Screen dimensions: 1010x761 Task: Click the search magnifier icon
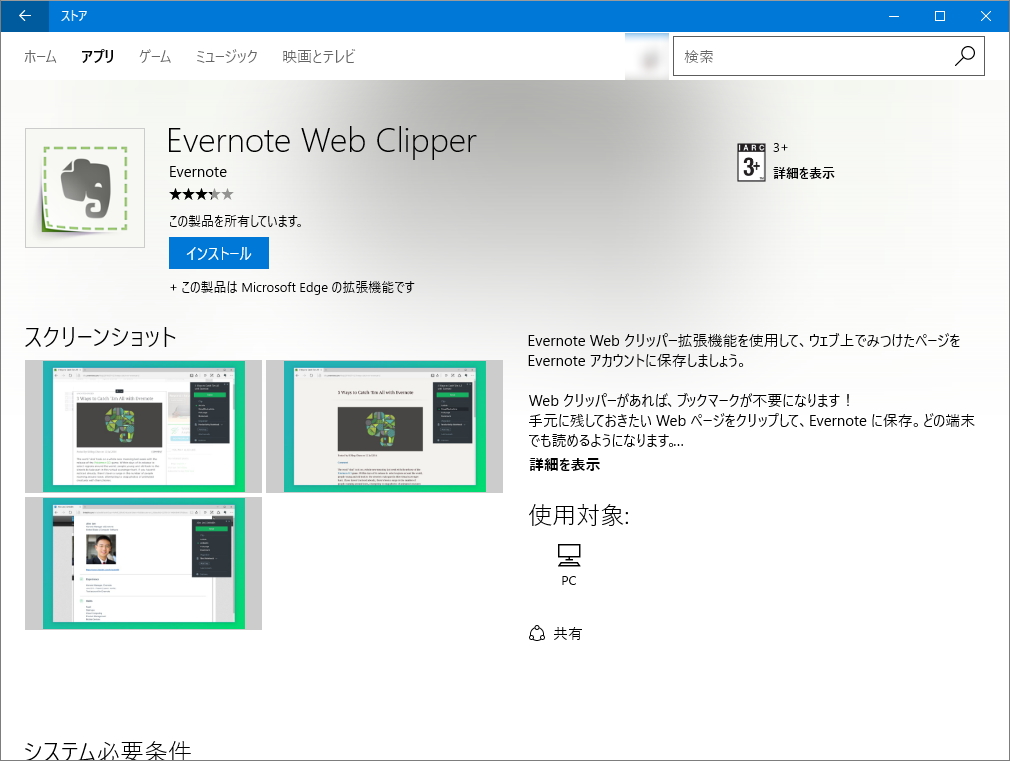[x=963, y=56]
